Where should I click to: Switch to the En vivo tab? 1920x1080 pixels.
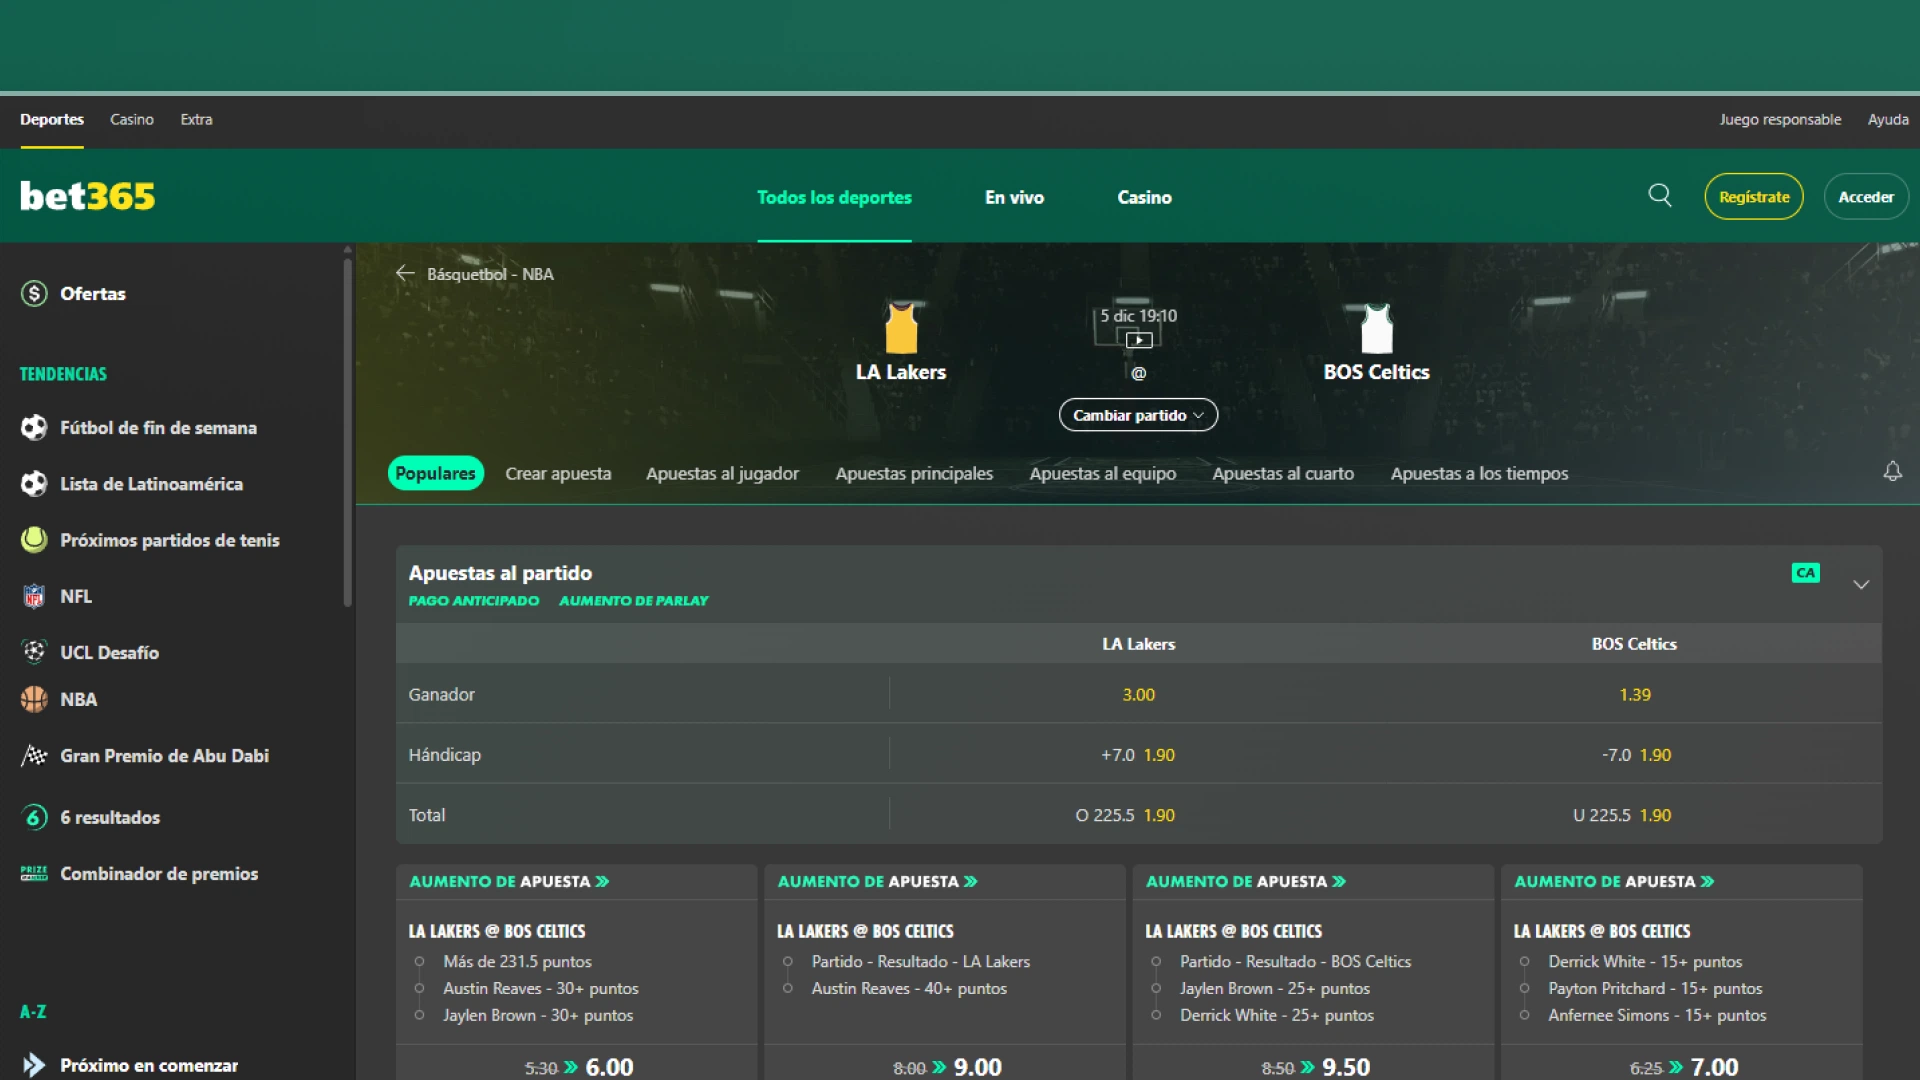tap(1014, 197)
